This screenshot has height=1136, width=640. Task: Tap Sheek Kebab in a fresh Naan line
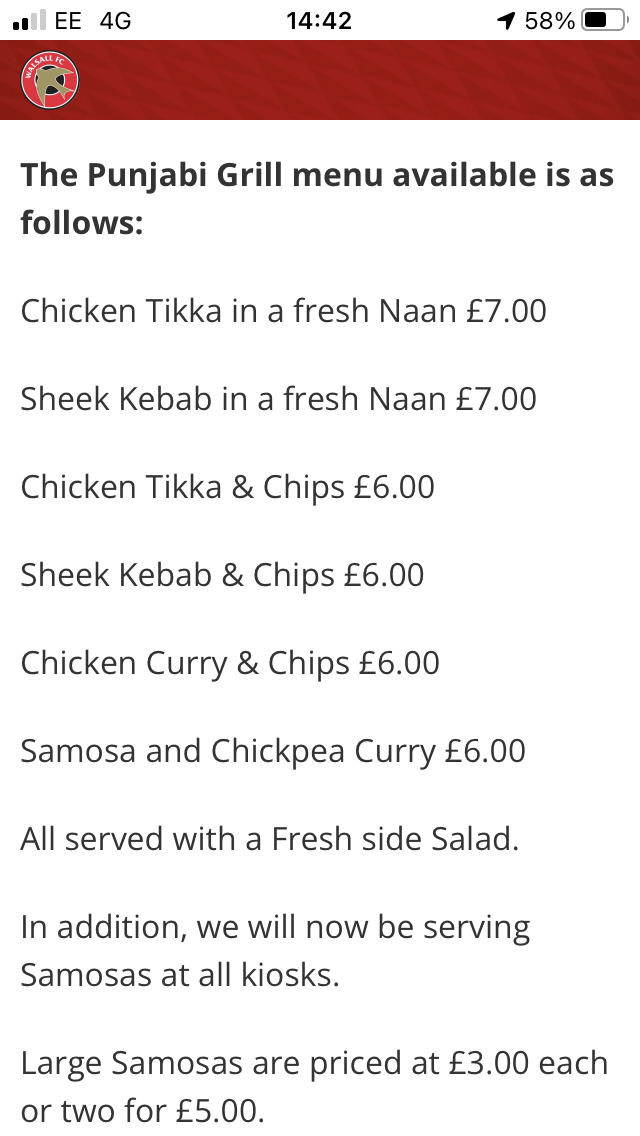point(278,399)
